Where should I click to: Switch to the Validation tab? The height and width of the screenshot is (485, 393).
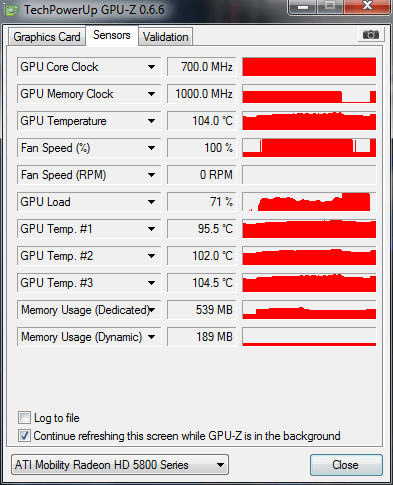coord(166,37)
